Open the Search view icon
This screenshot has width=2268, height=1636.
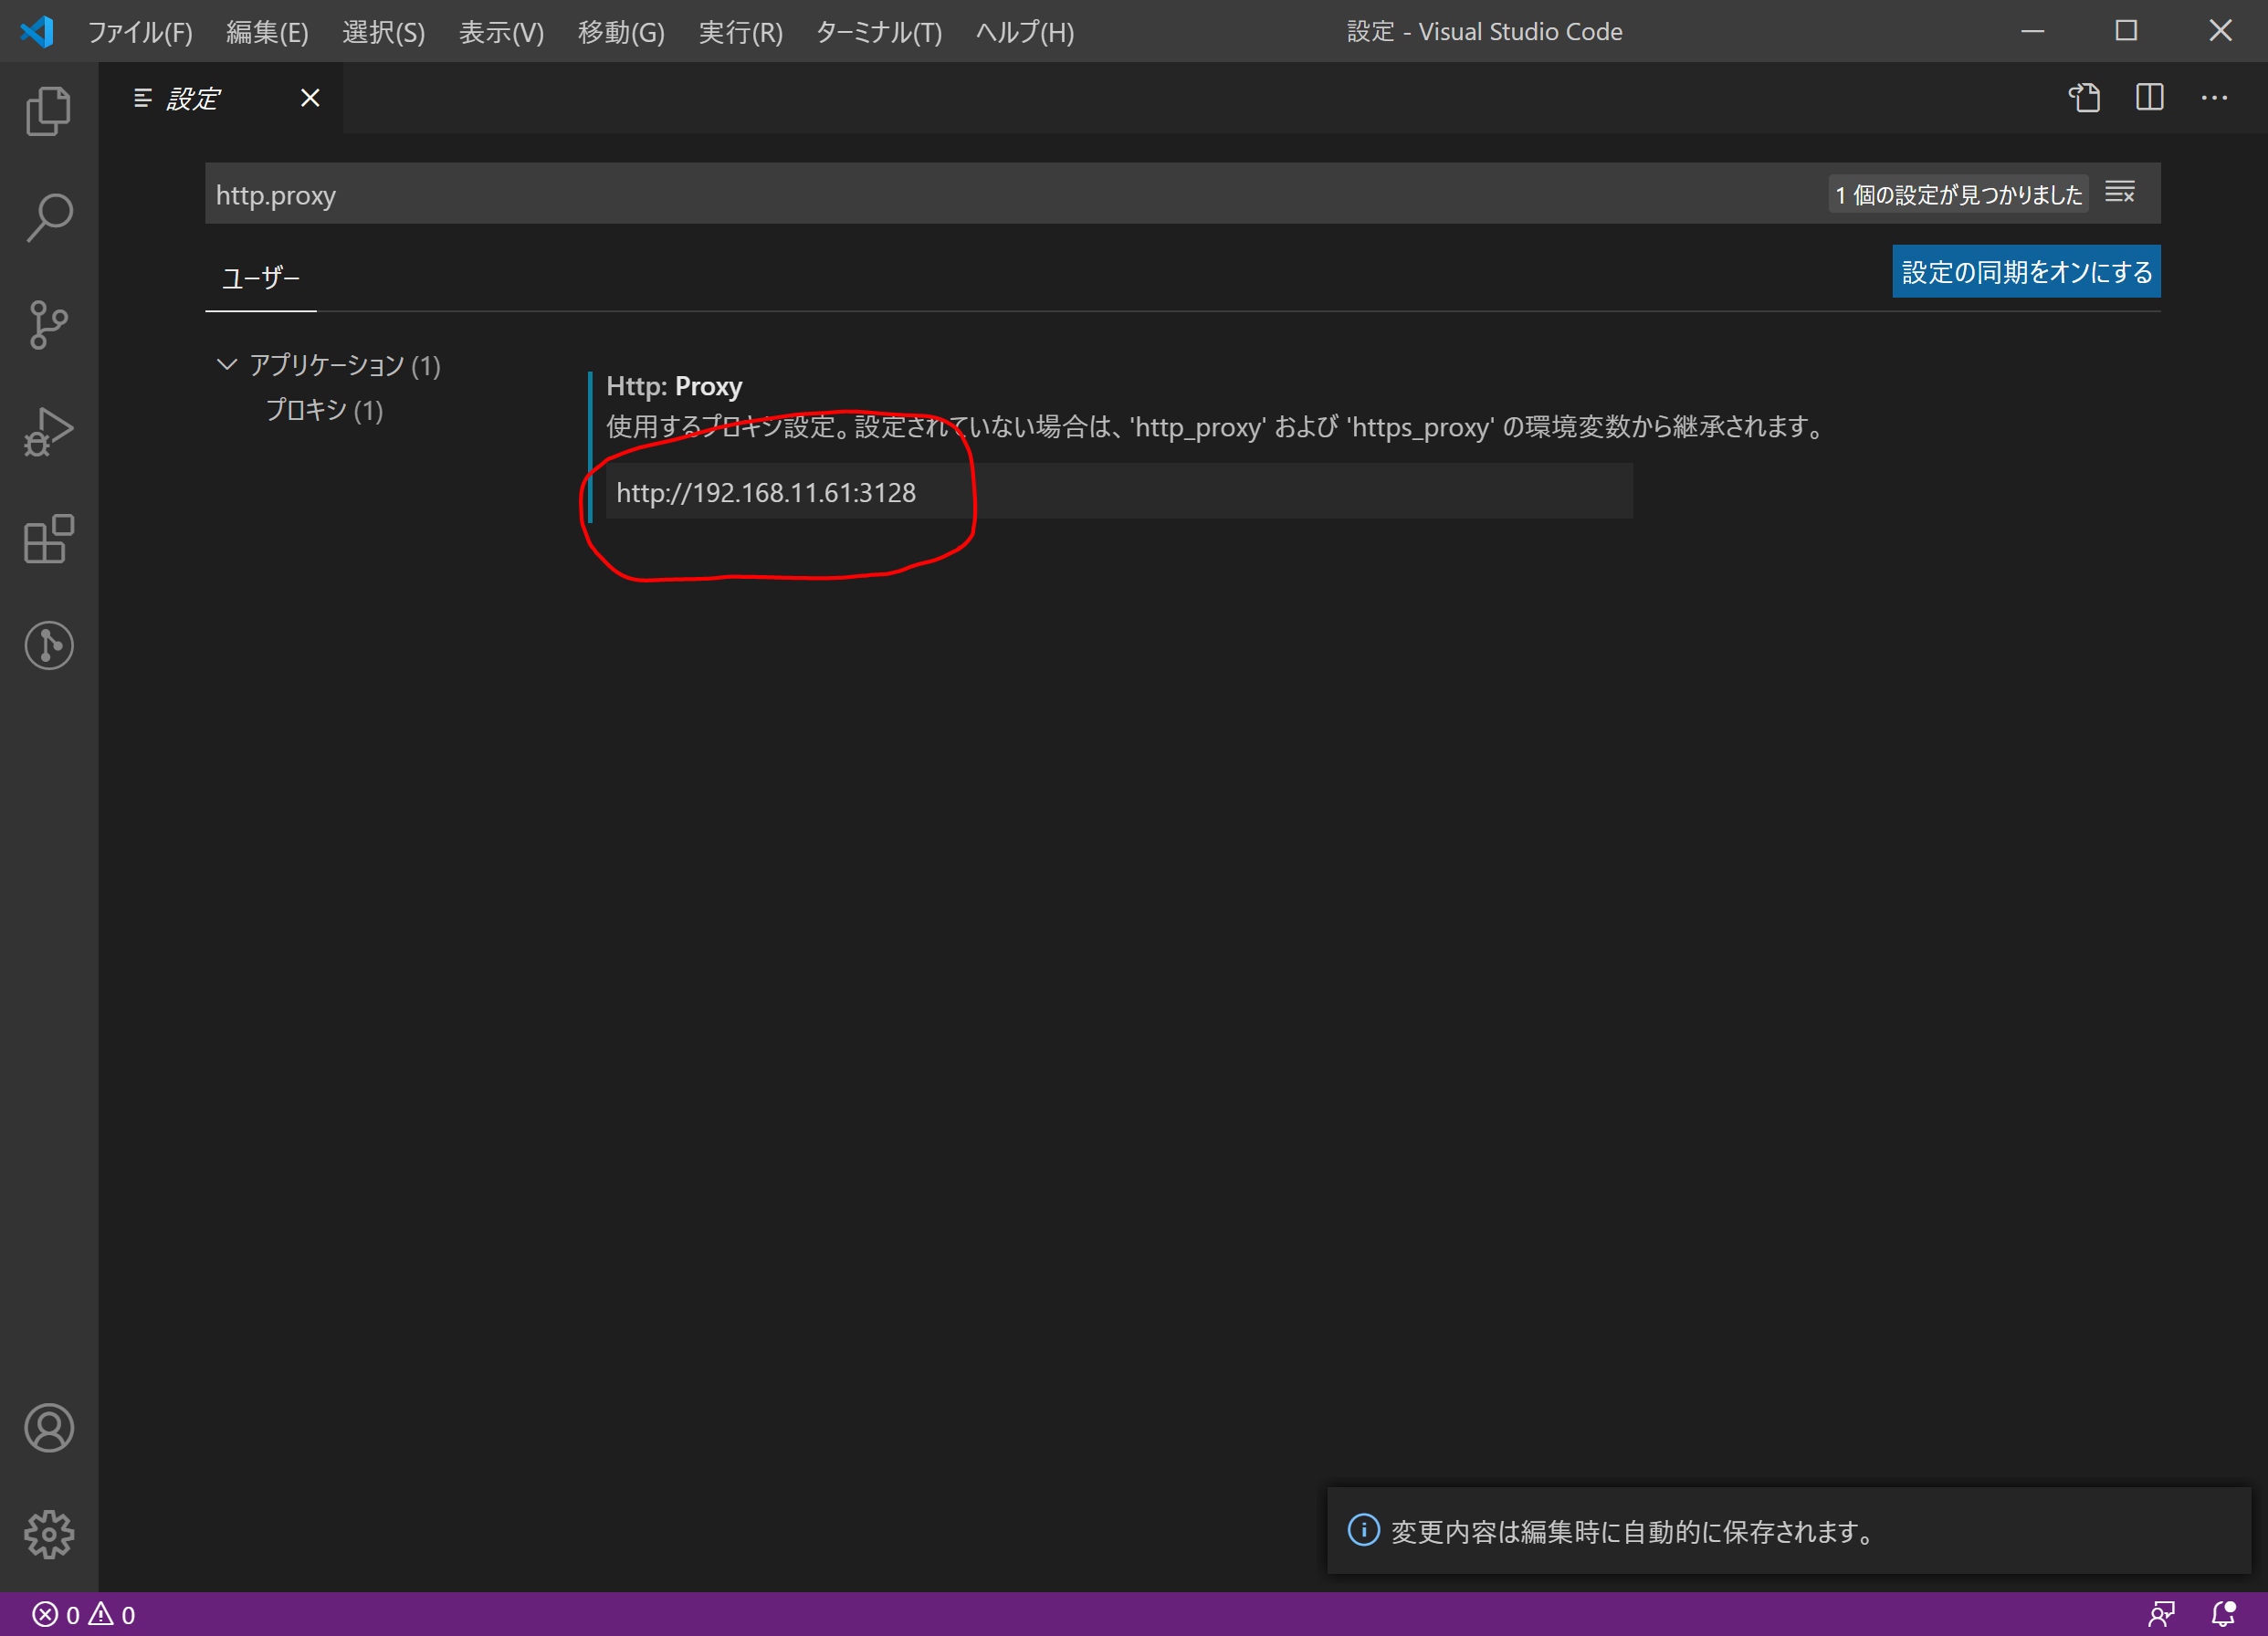(x=48, y=217)
